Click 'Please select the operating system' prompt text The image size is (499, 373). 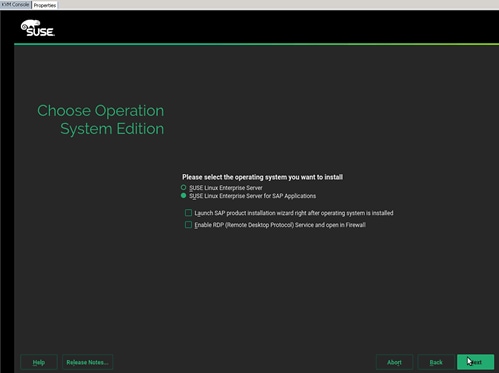tap(263, 177)
